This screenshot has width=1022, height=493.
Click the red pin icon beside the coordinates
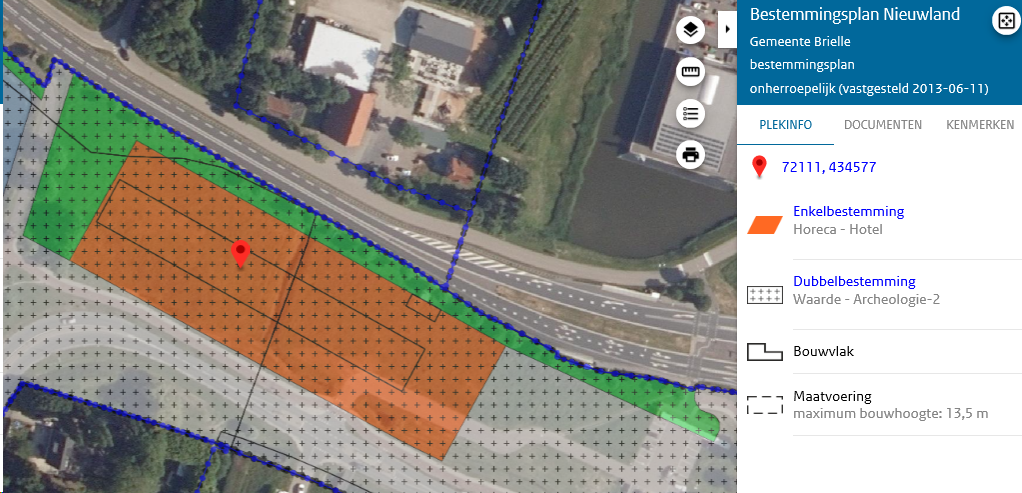pyautogui.click(x=759, y=168)
